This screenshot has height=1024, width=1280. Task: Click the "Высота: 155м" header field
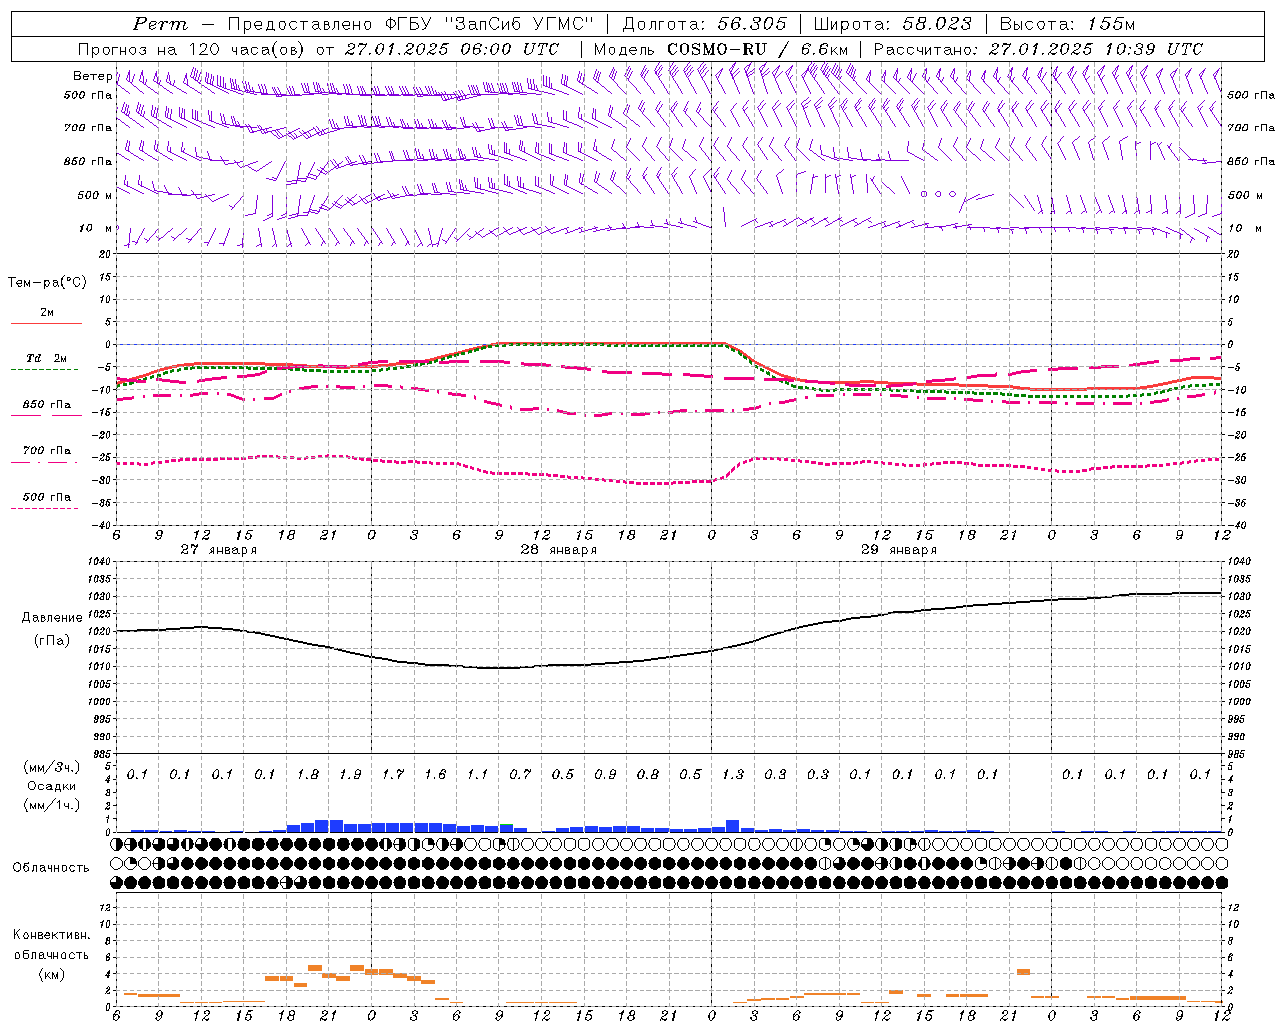click(1067, 24)
